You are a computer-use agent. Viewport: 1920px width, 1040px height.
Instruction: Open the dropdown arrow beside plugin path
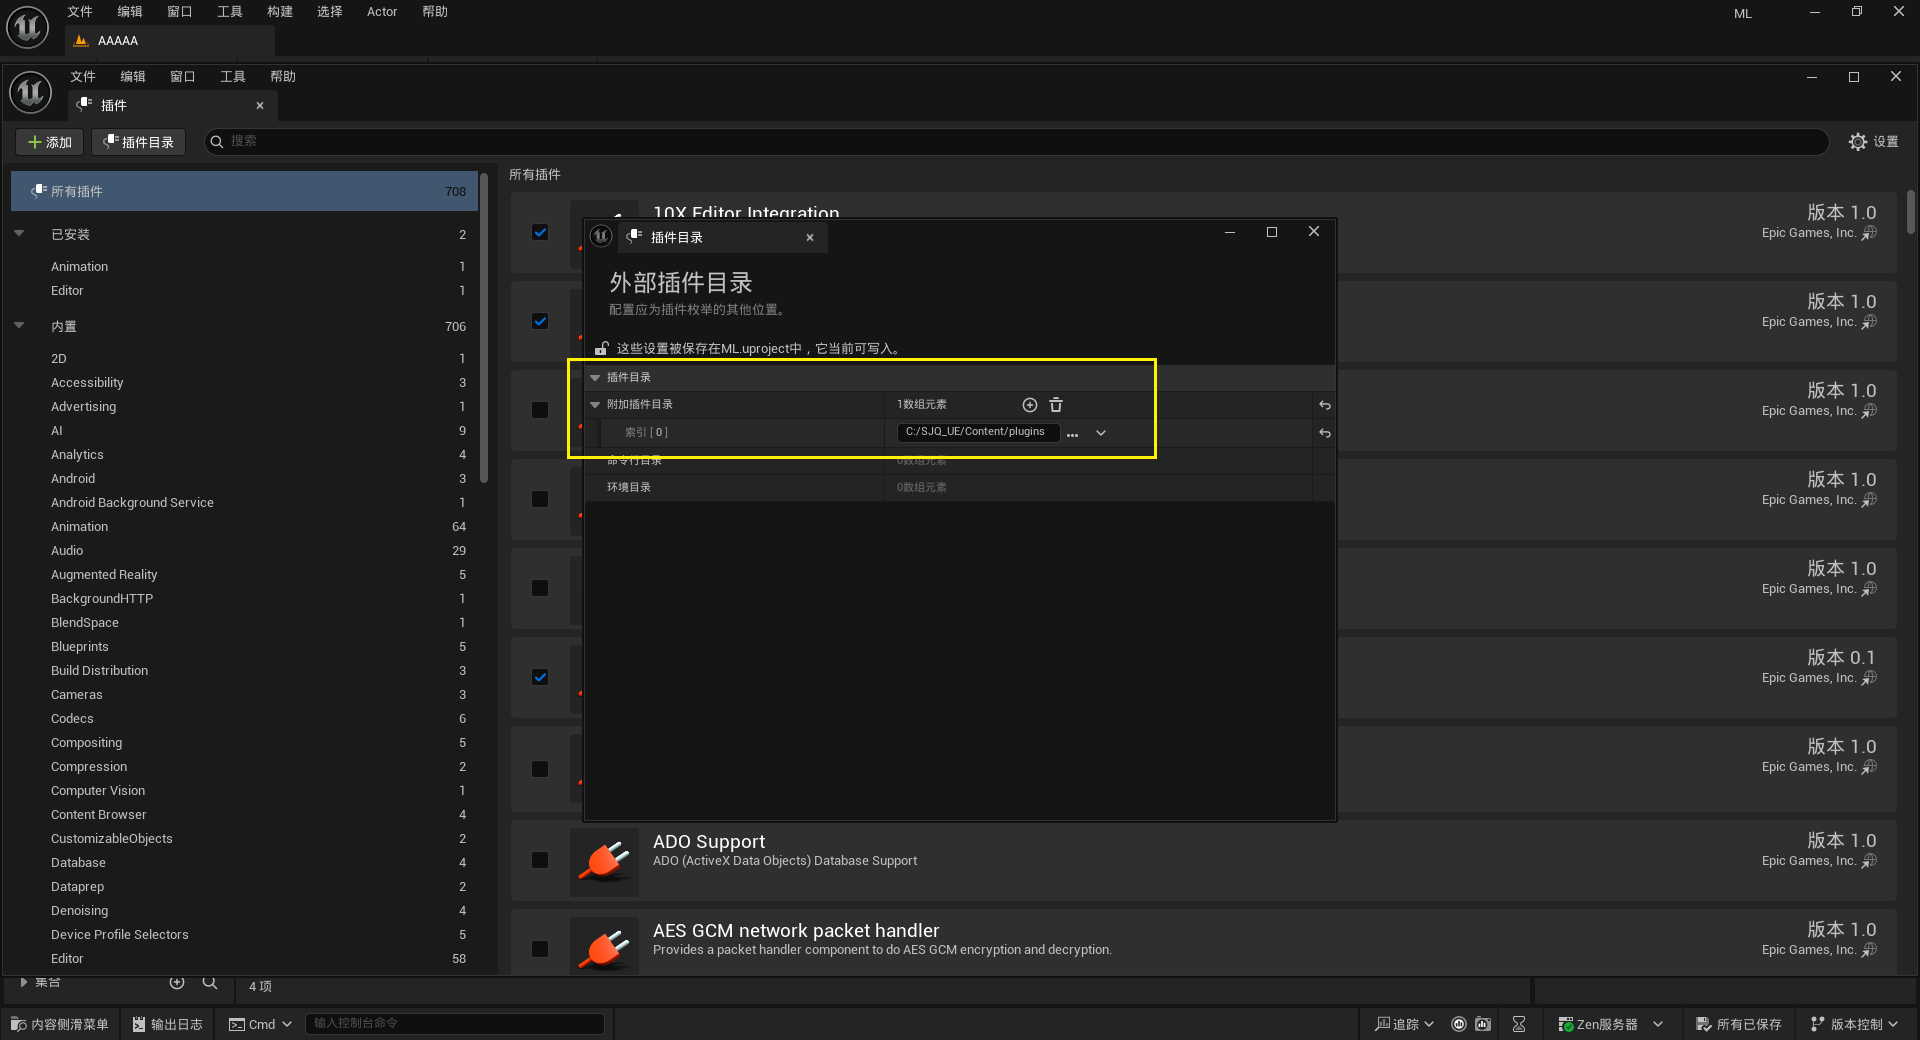click(x=1101, y=433)
